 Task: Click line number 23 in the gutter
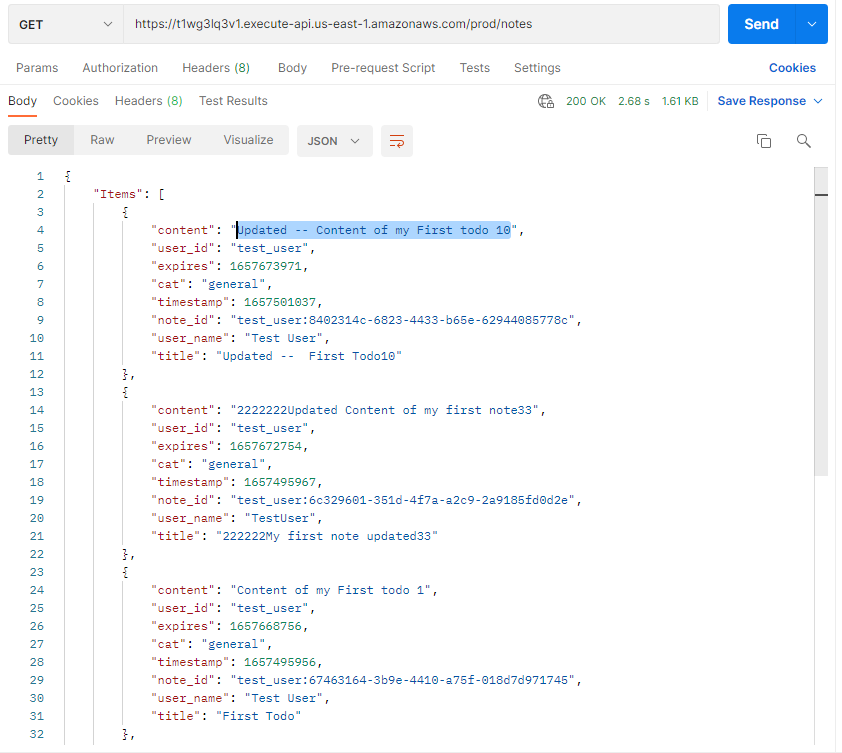click(x=37, y=572)
